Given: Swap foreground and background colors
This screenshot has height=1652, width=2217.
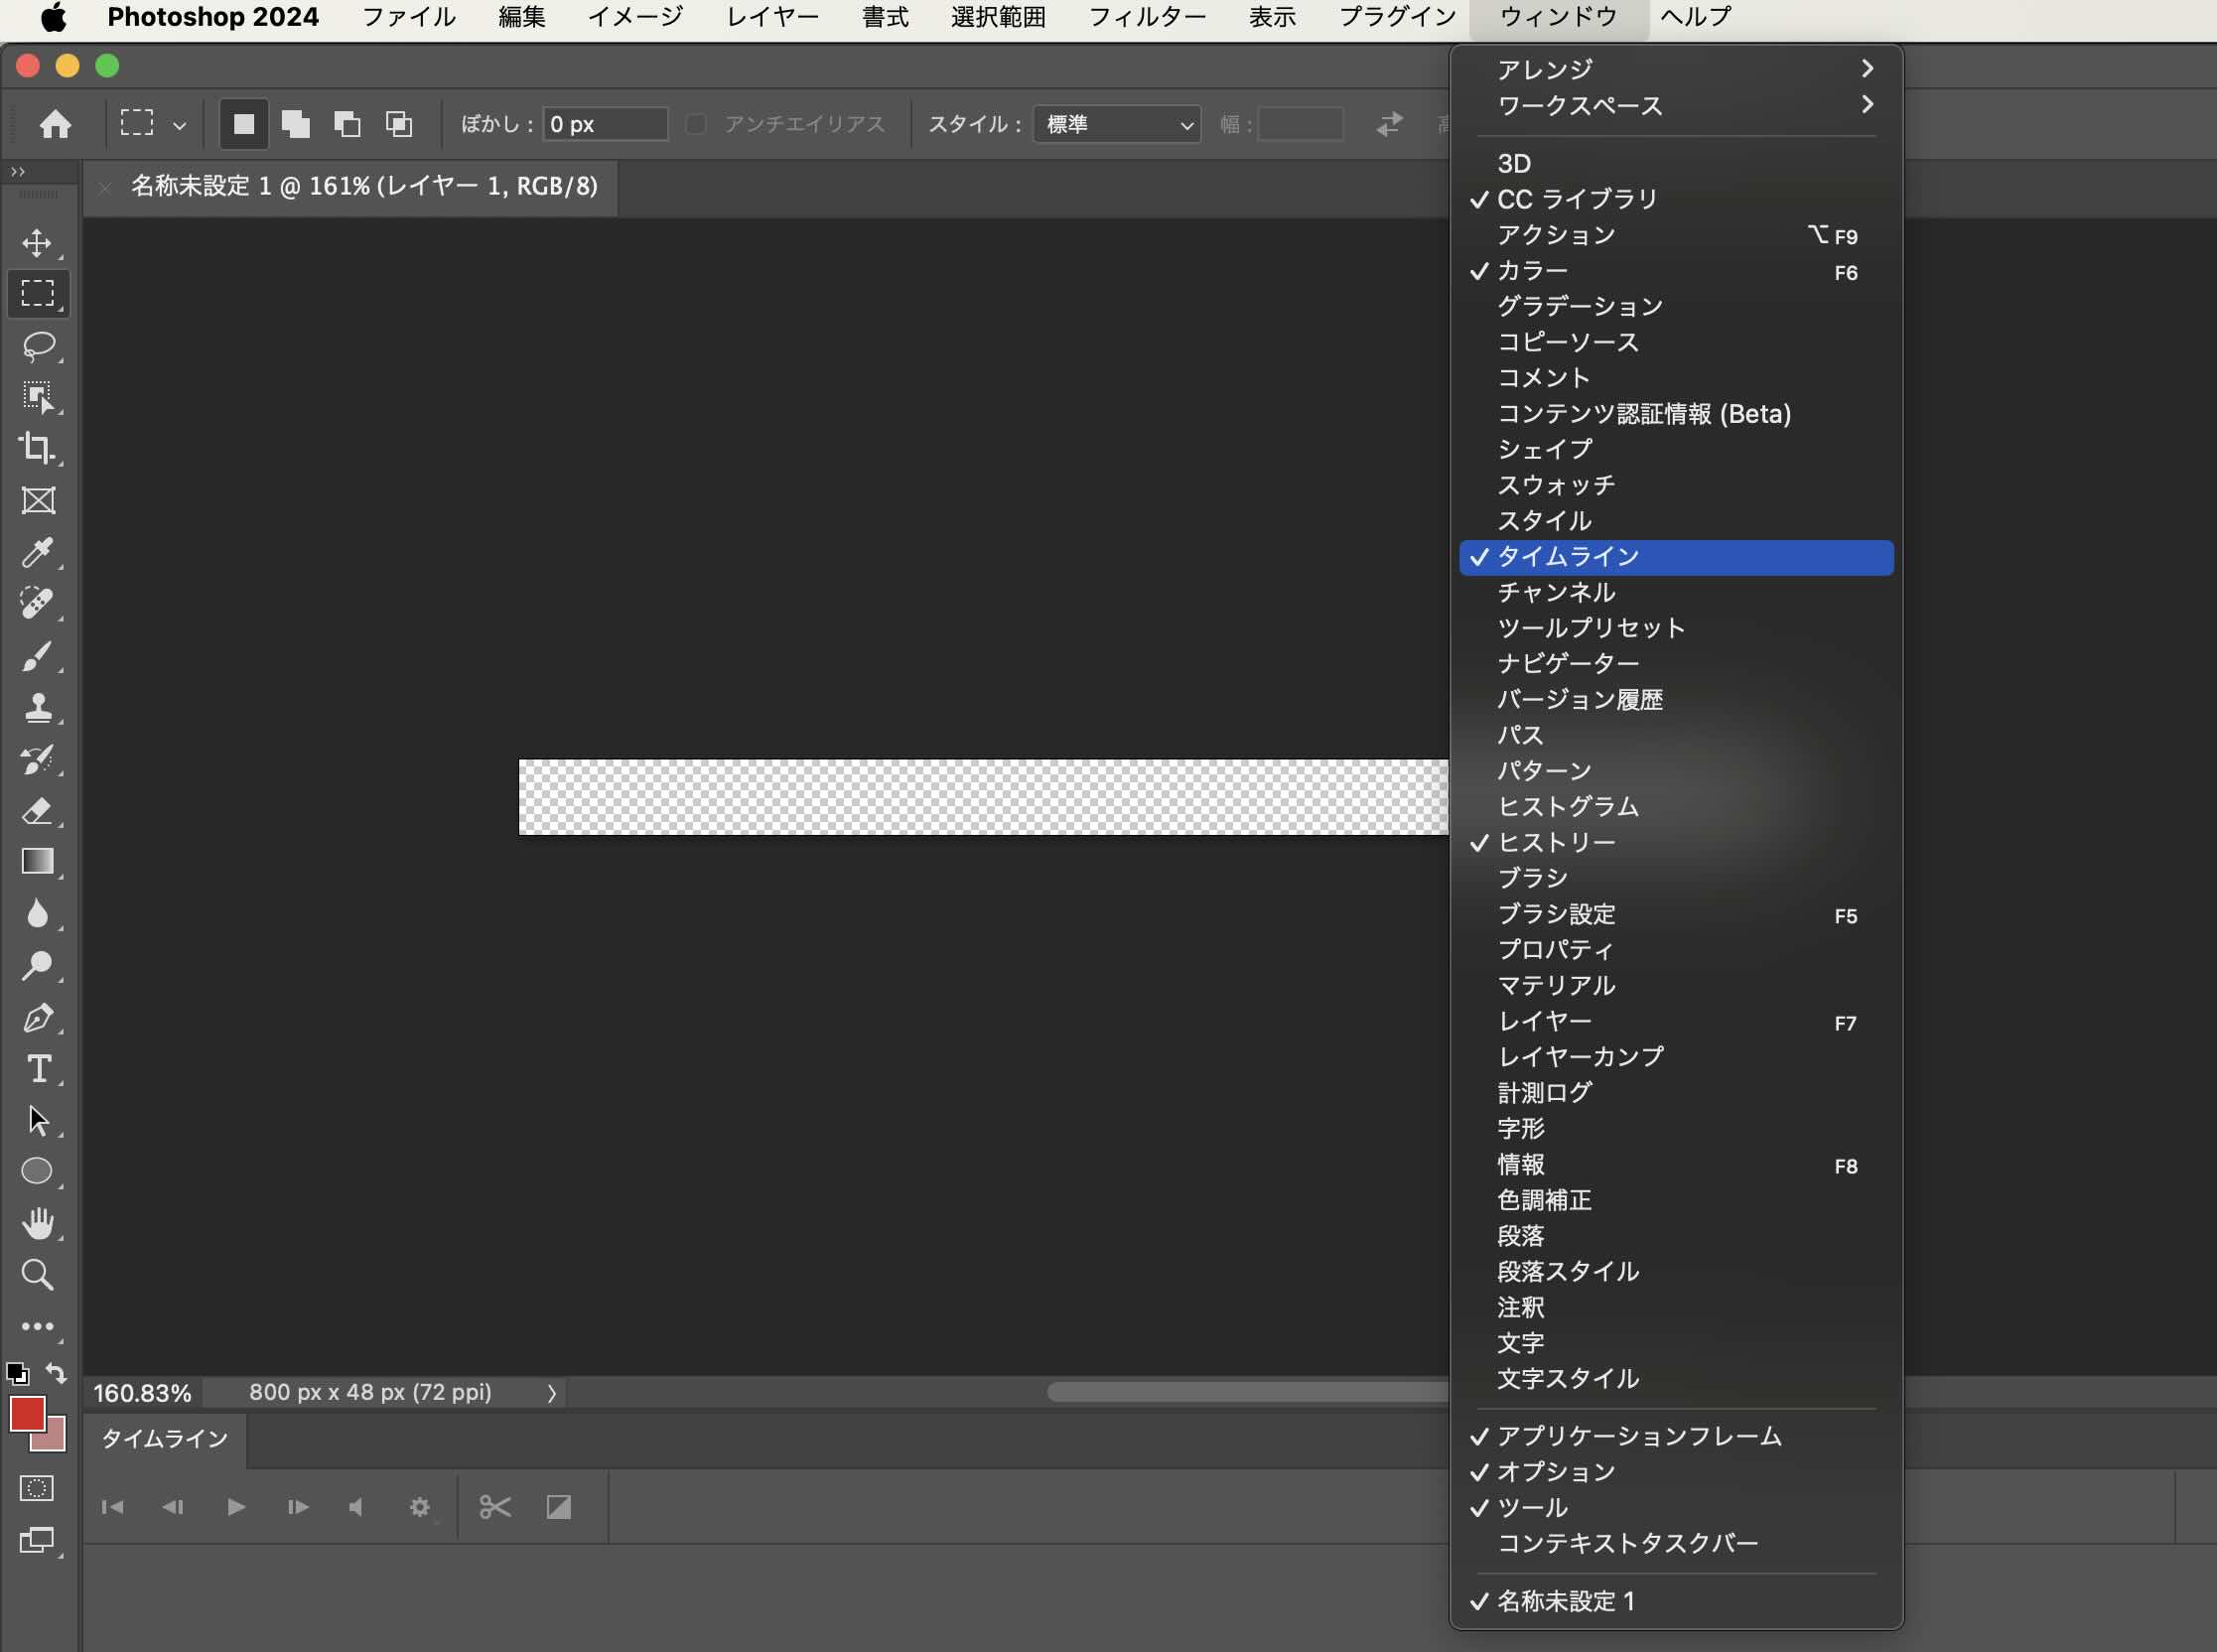Looking at the screenshot, I should [x=57, y=1374].
